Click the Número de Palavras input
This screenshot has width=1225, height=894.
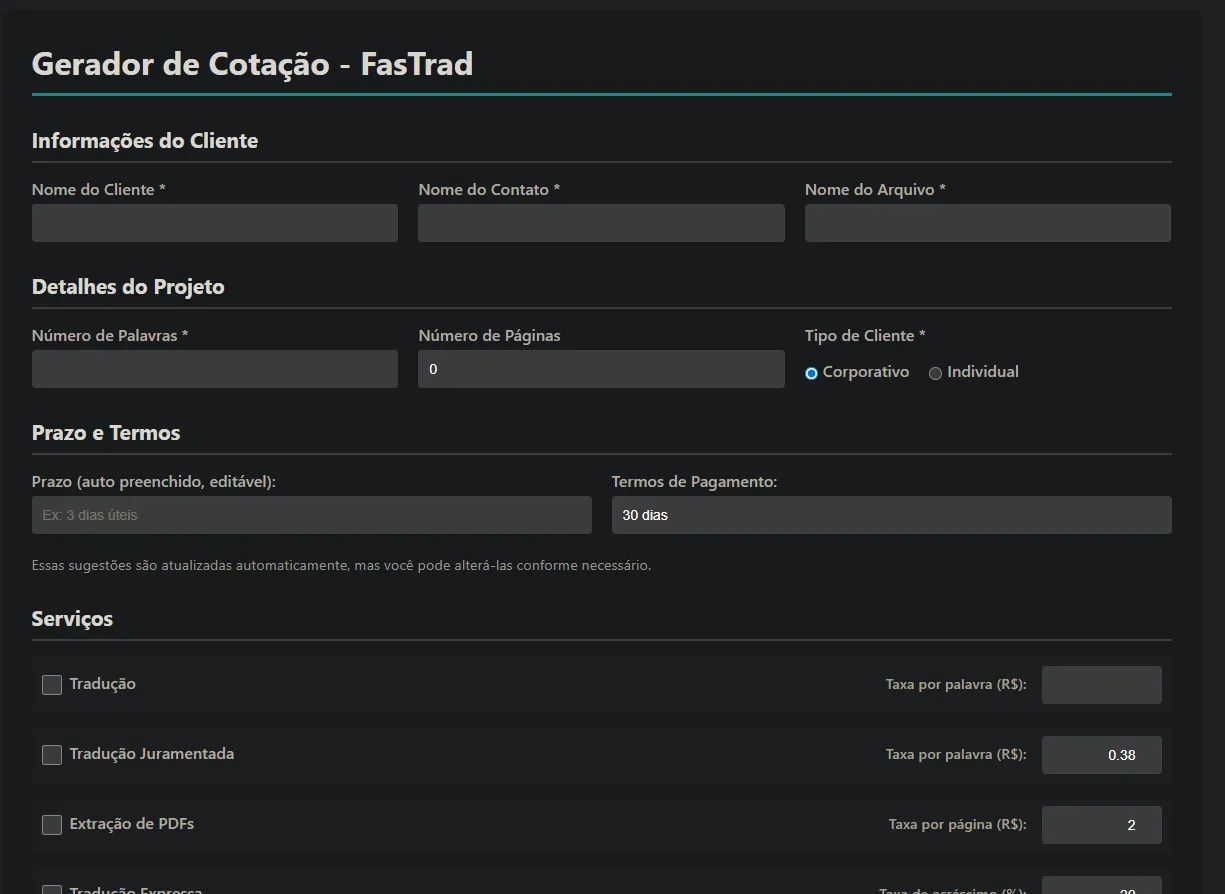click(x=215, y=369)
